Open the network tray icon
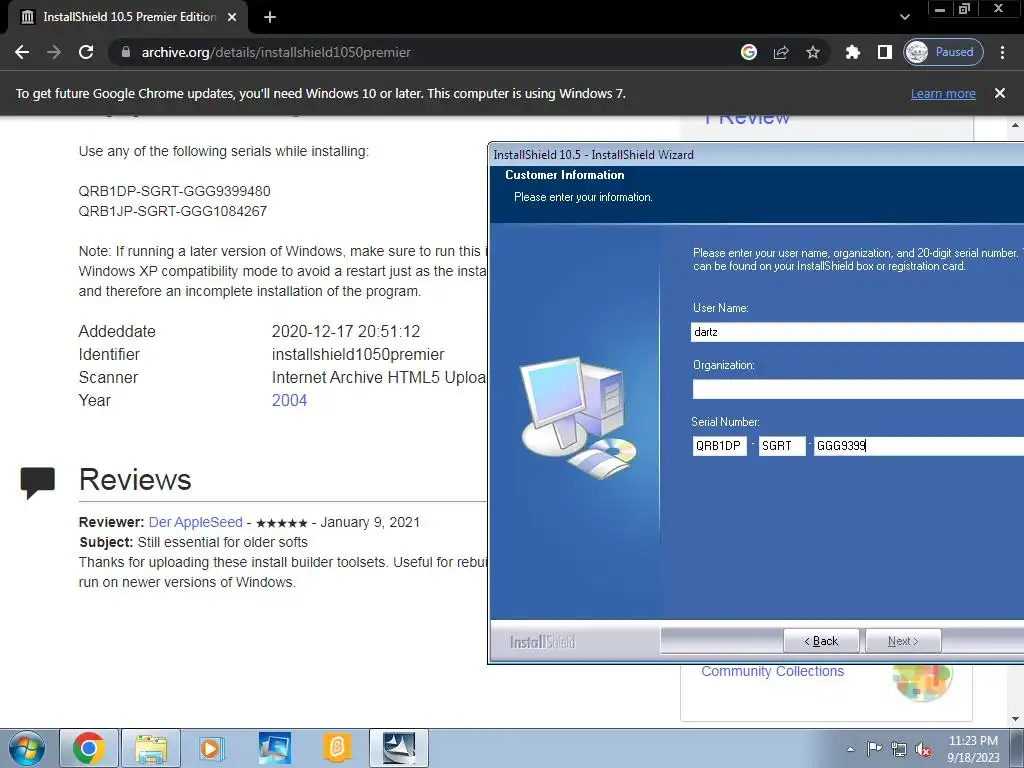Viewport: 1024px width, 768px height. click(899, 750)
